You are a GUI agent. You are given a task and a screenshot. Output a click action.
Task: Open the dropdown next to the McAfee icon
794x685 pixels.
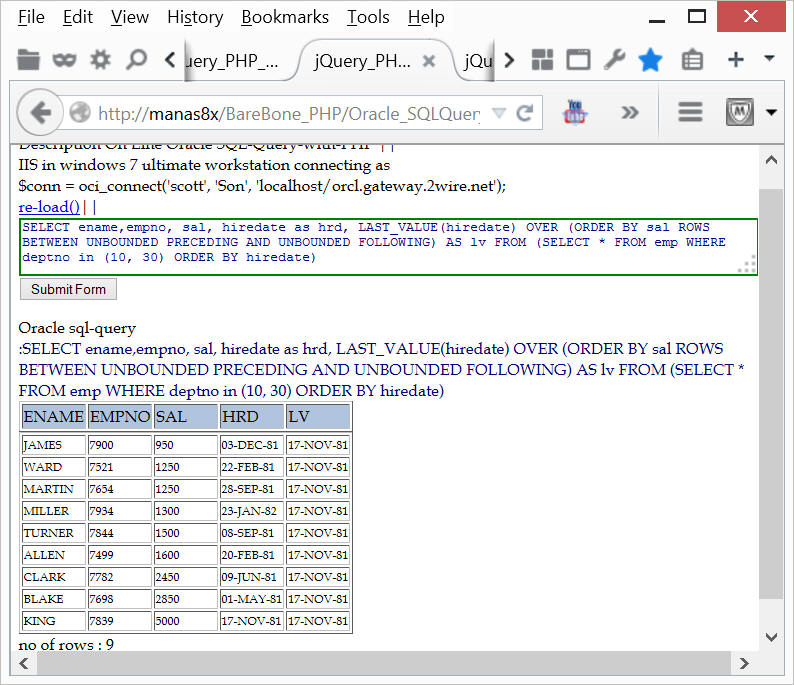point(771,112)
